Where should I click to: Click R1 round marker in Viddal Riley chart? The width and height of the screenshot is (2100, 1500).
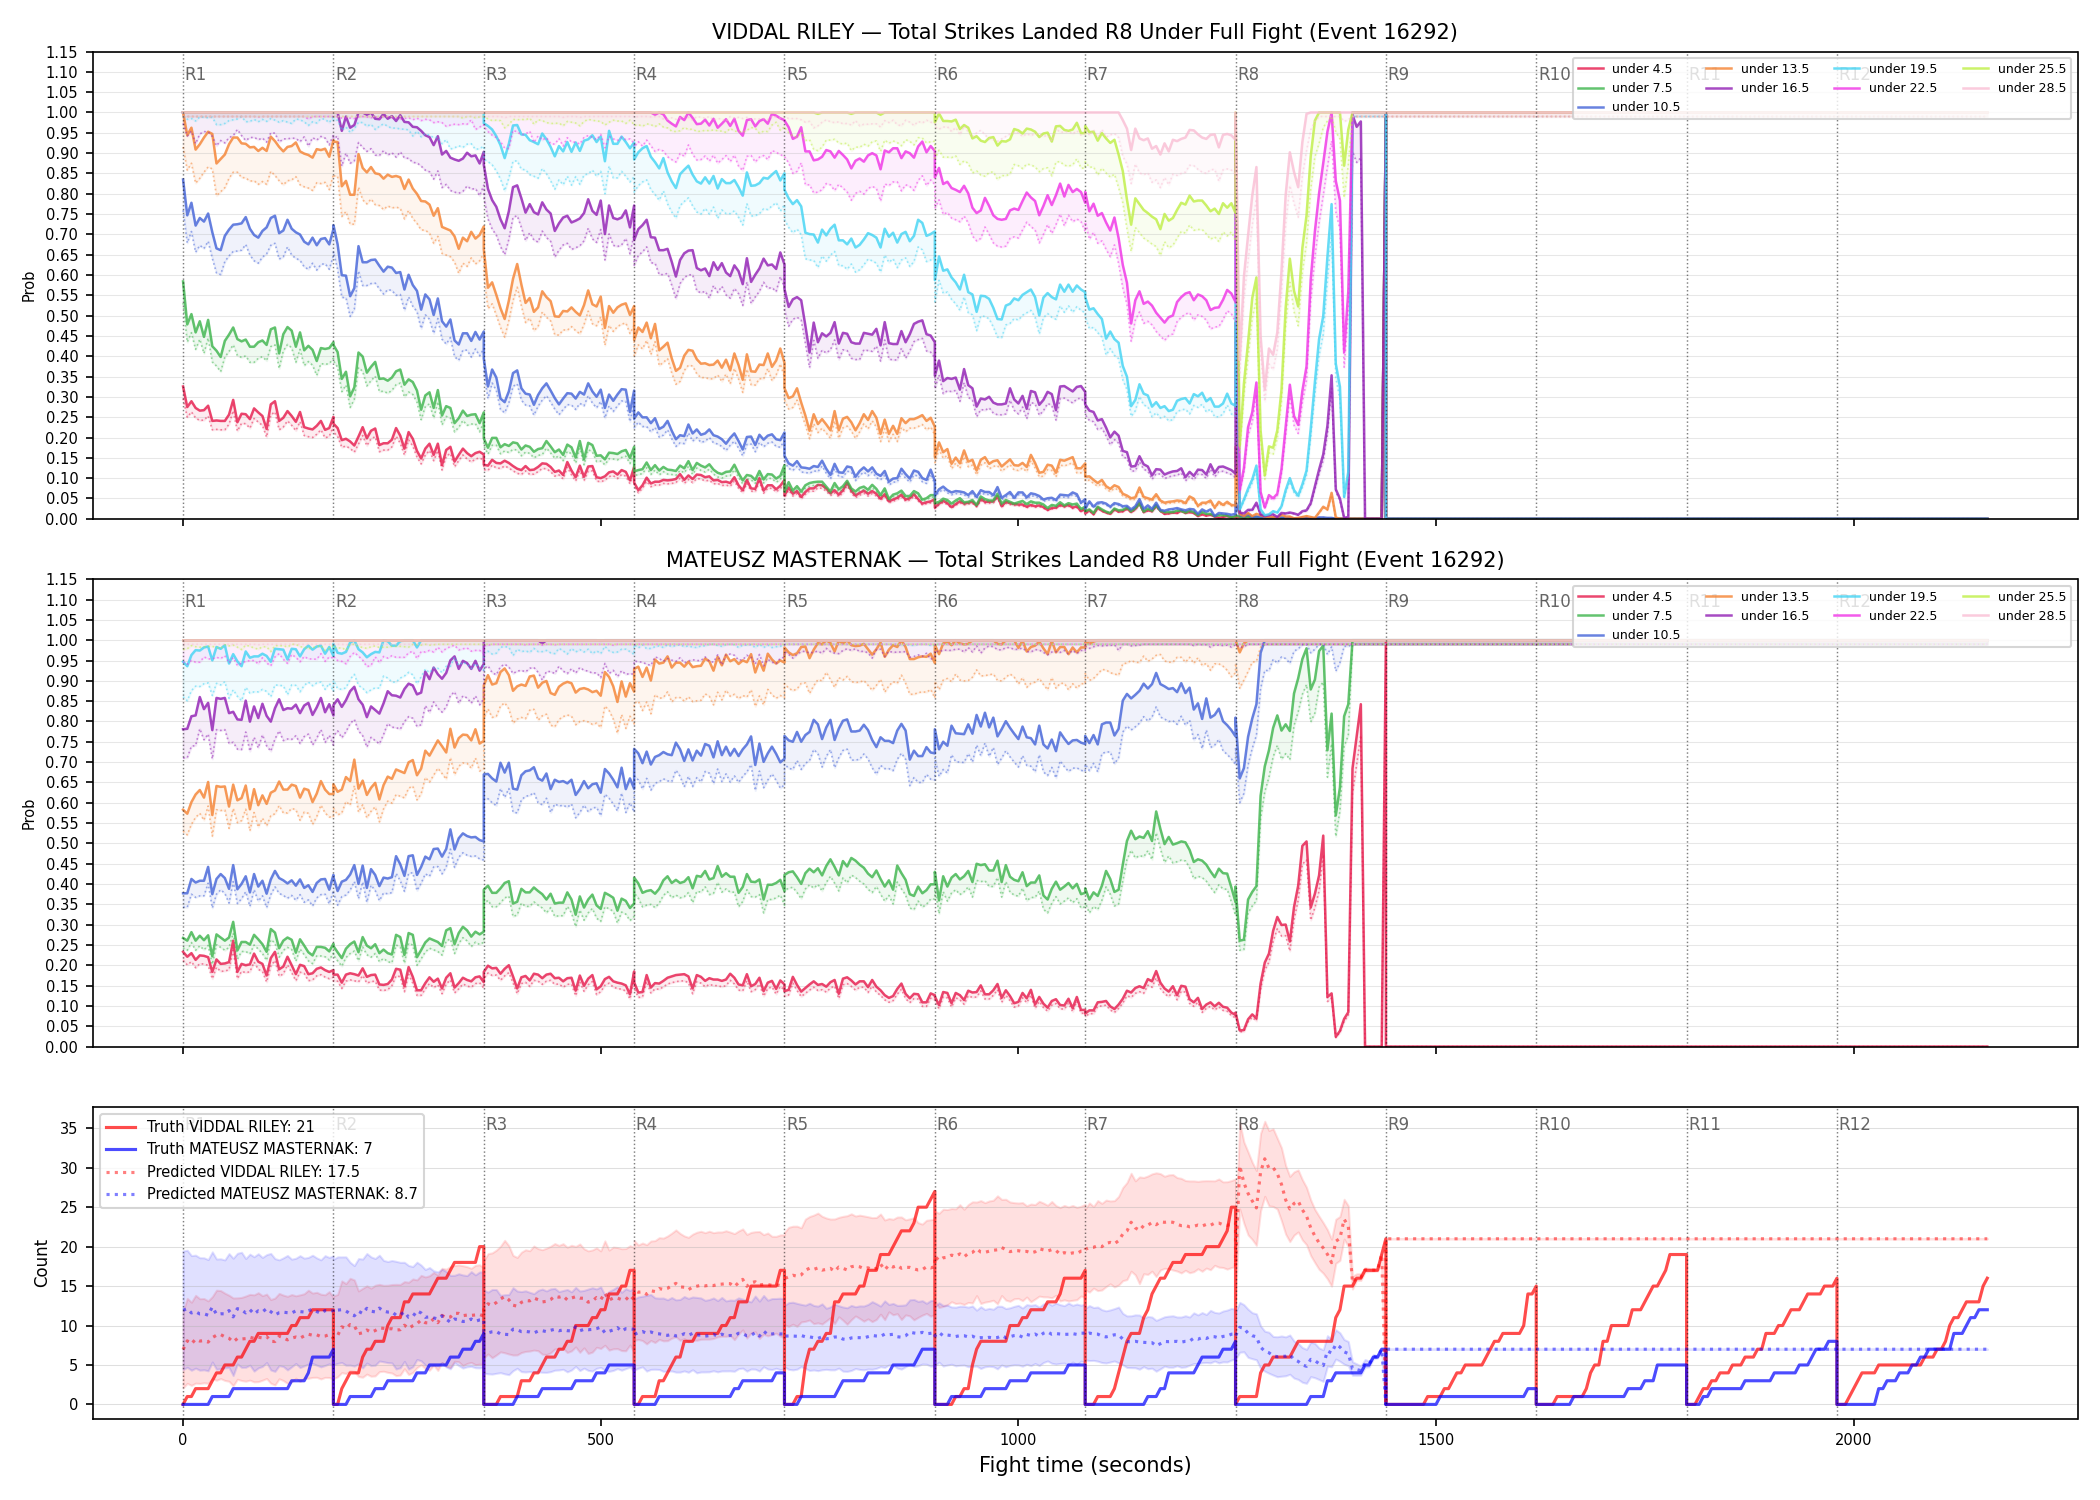[195, 74]
